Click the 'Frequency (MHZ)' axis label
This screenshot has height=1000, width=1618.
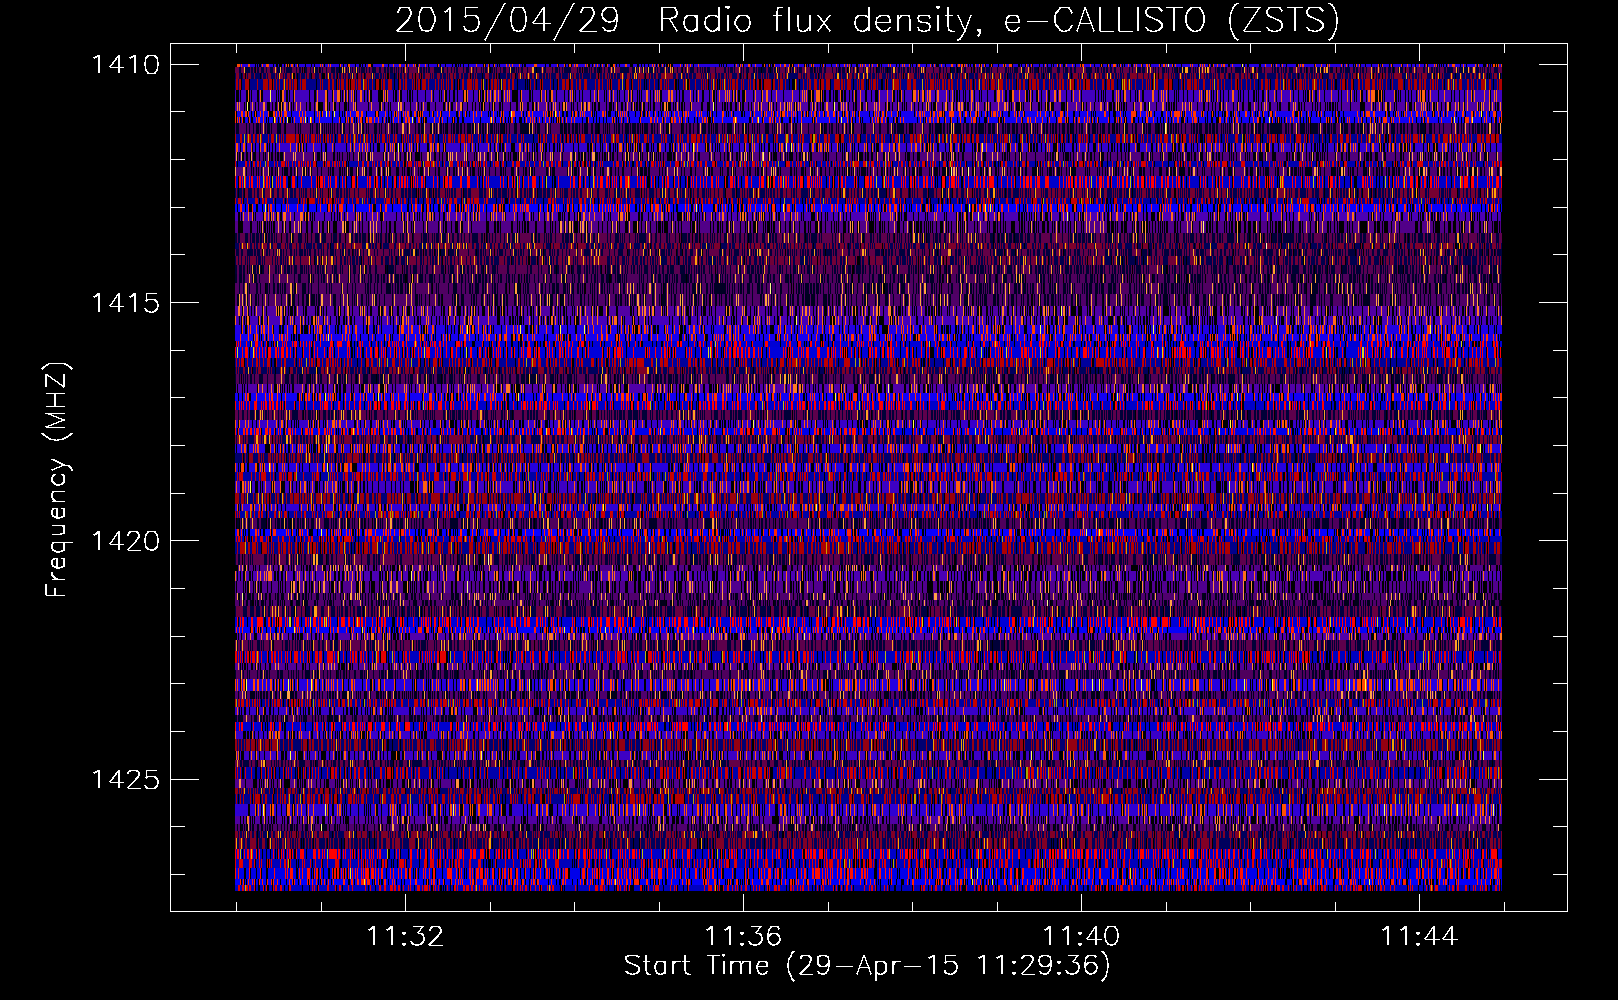coord(57,480)
